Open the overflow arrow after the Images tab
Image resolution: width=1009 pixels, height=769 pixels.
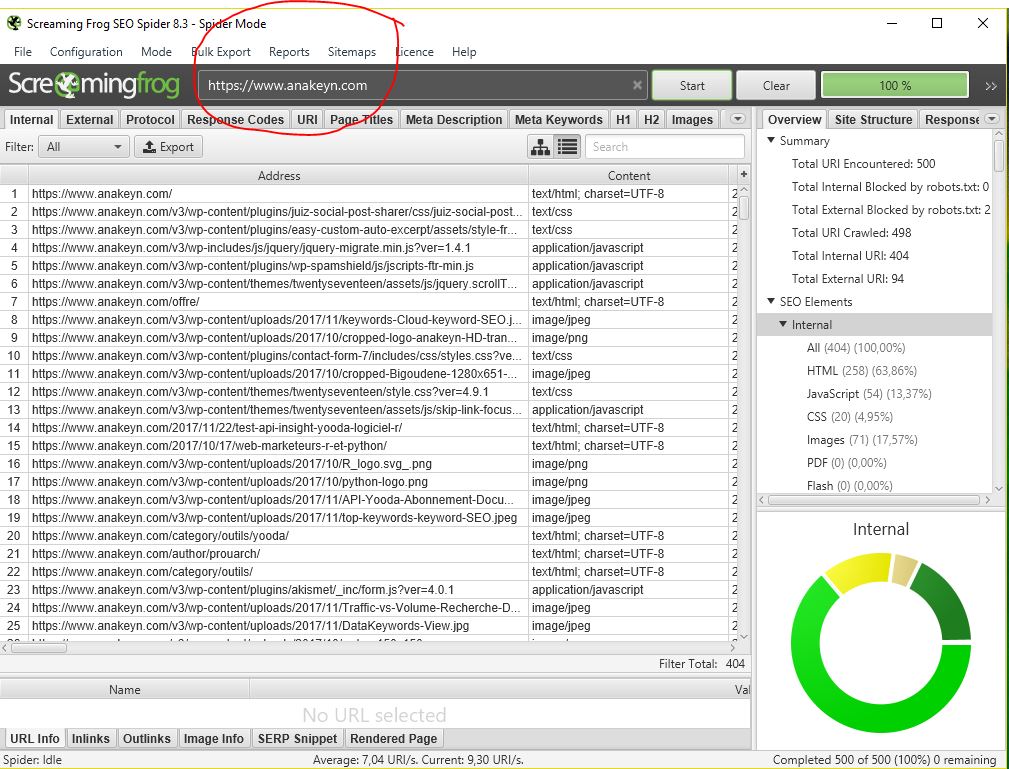(x=737, y=119)
